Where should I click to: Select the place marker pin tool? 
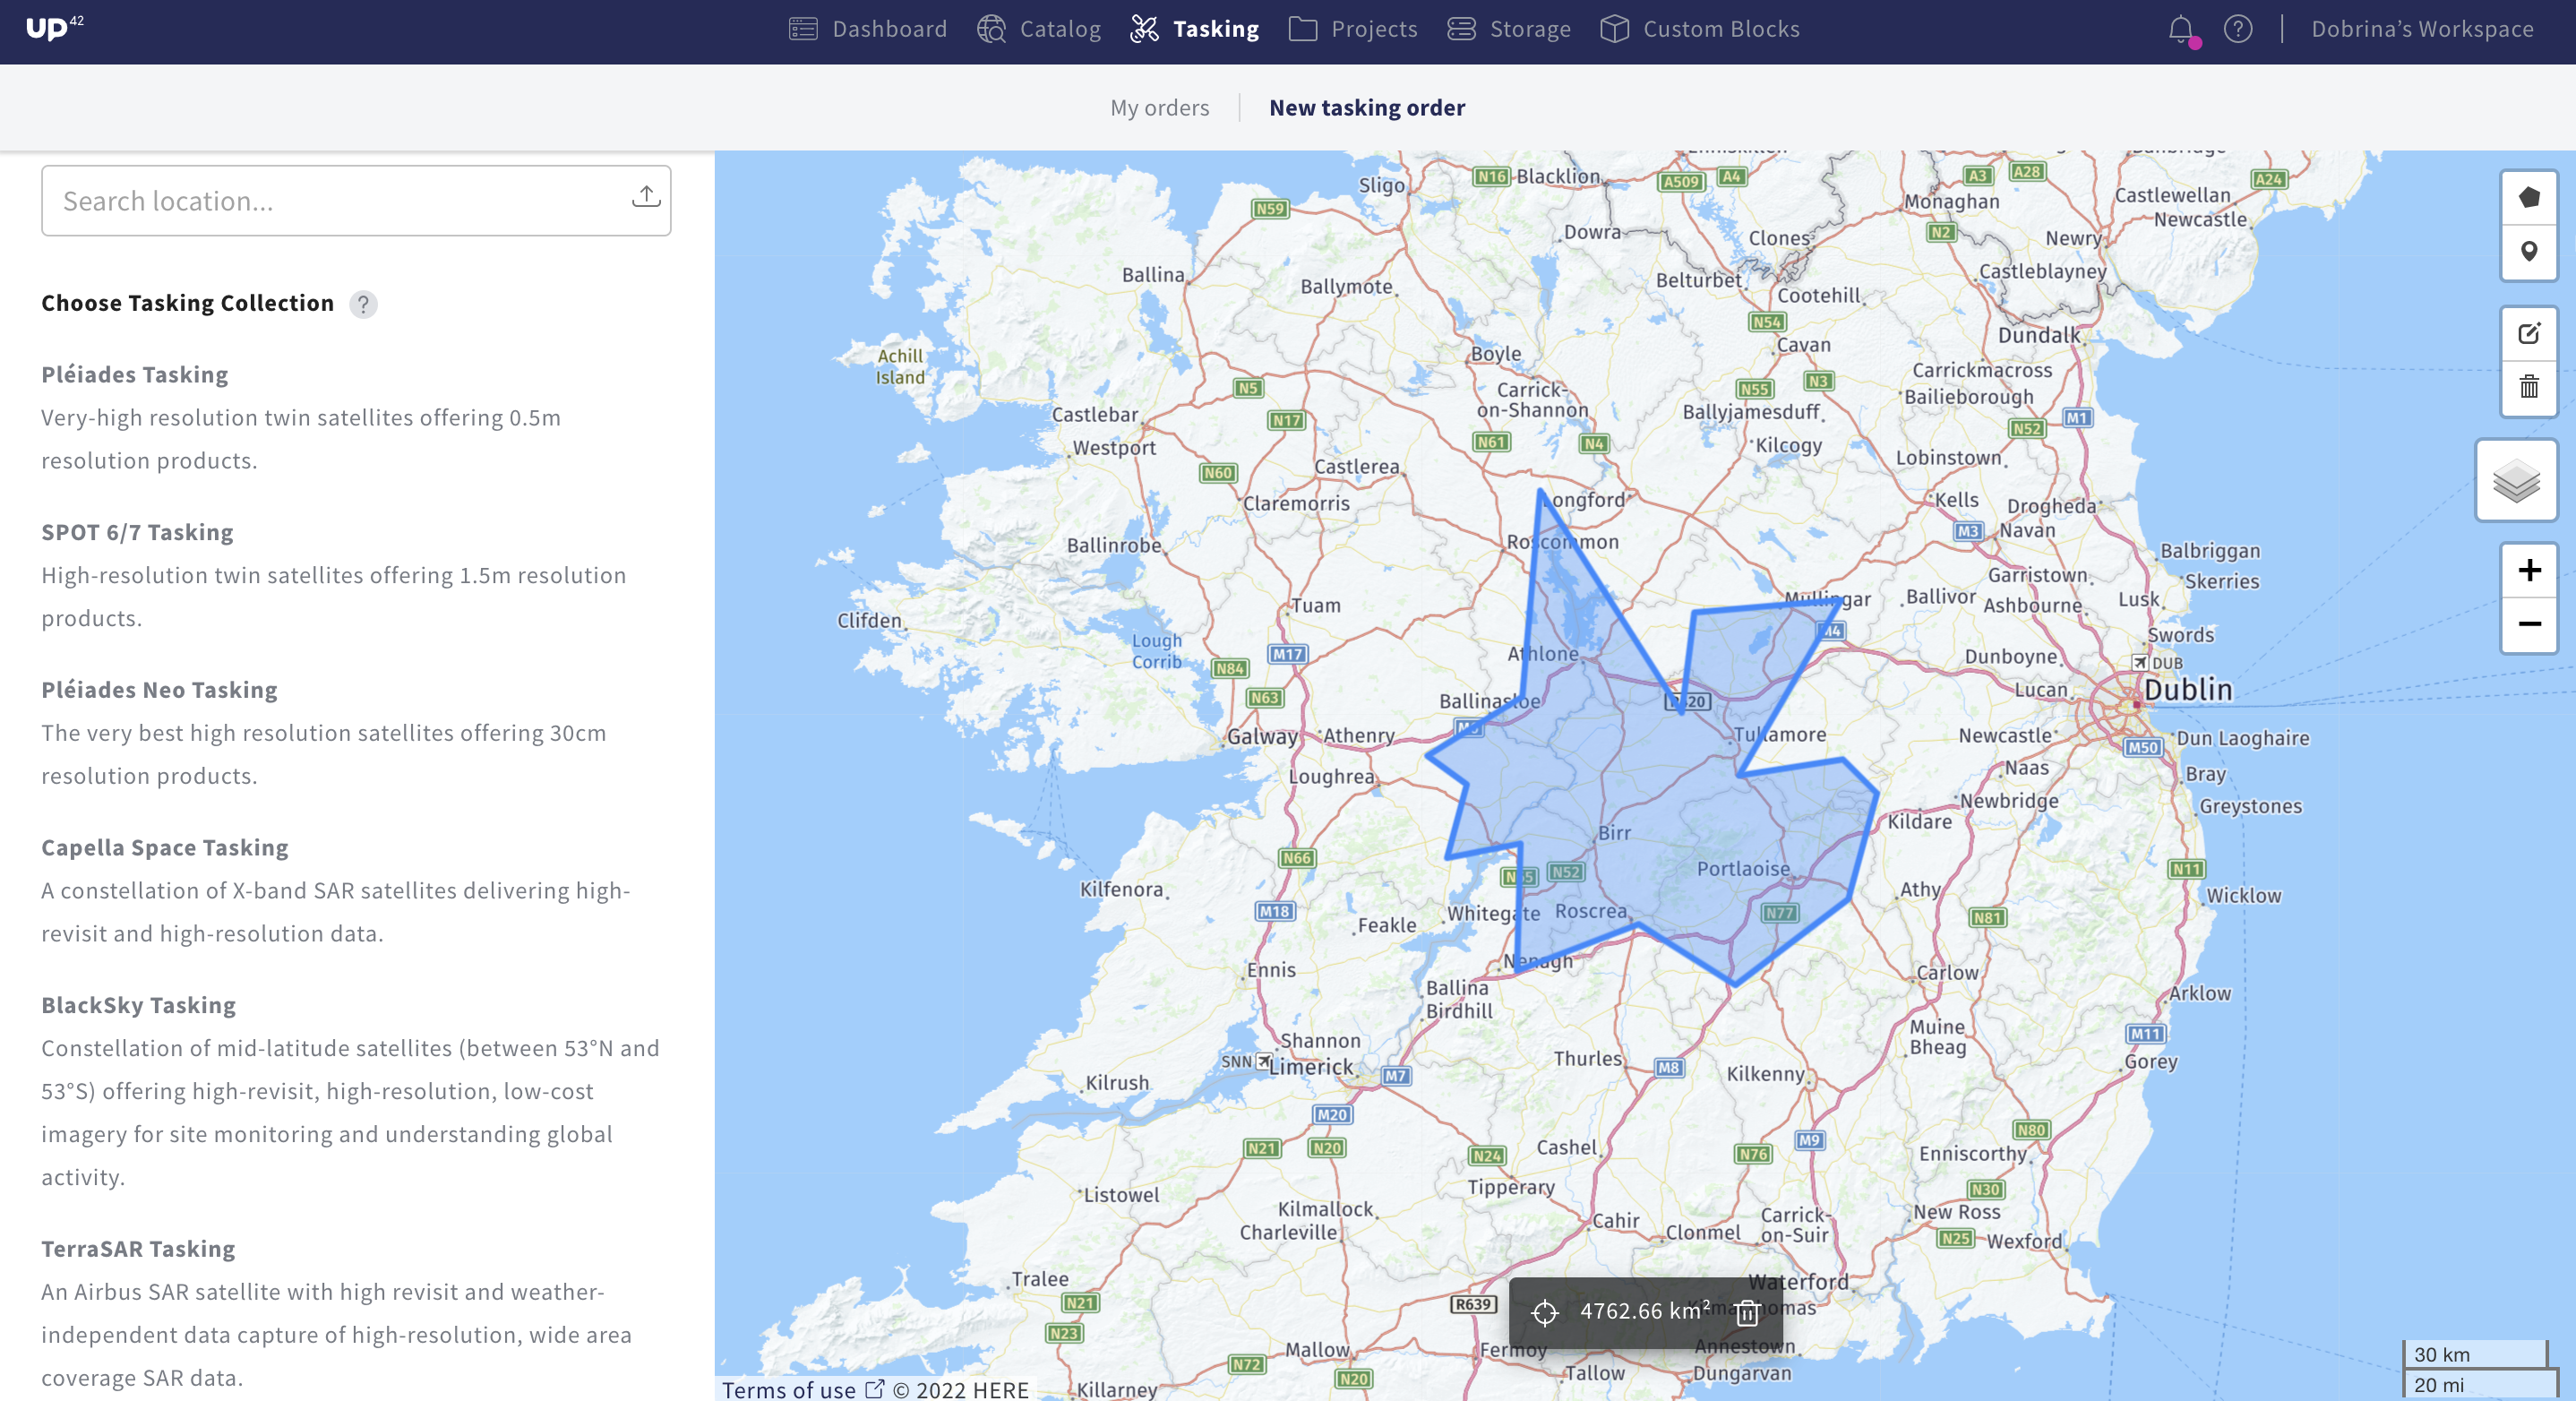[x=2528, y=252]
